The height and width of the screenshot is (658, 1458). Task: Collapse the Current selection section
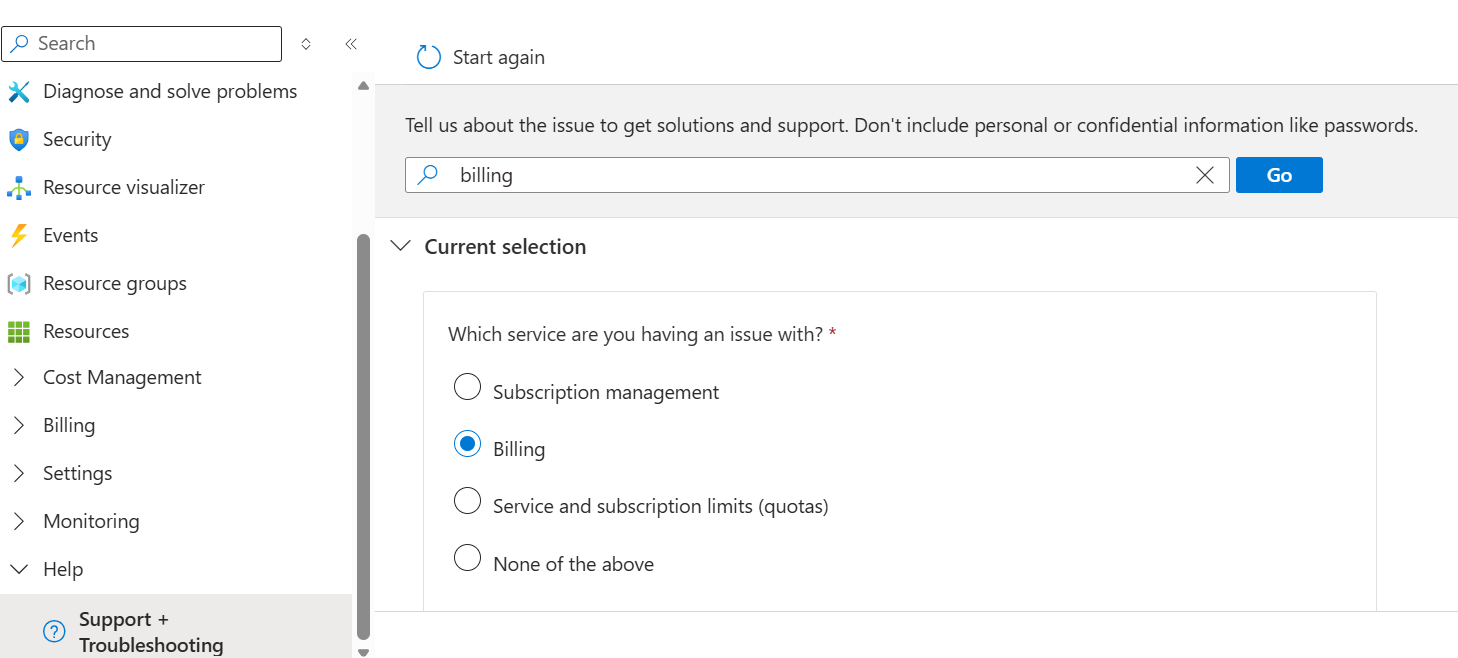point(401,247)
